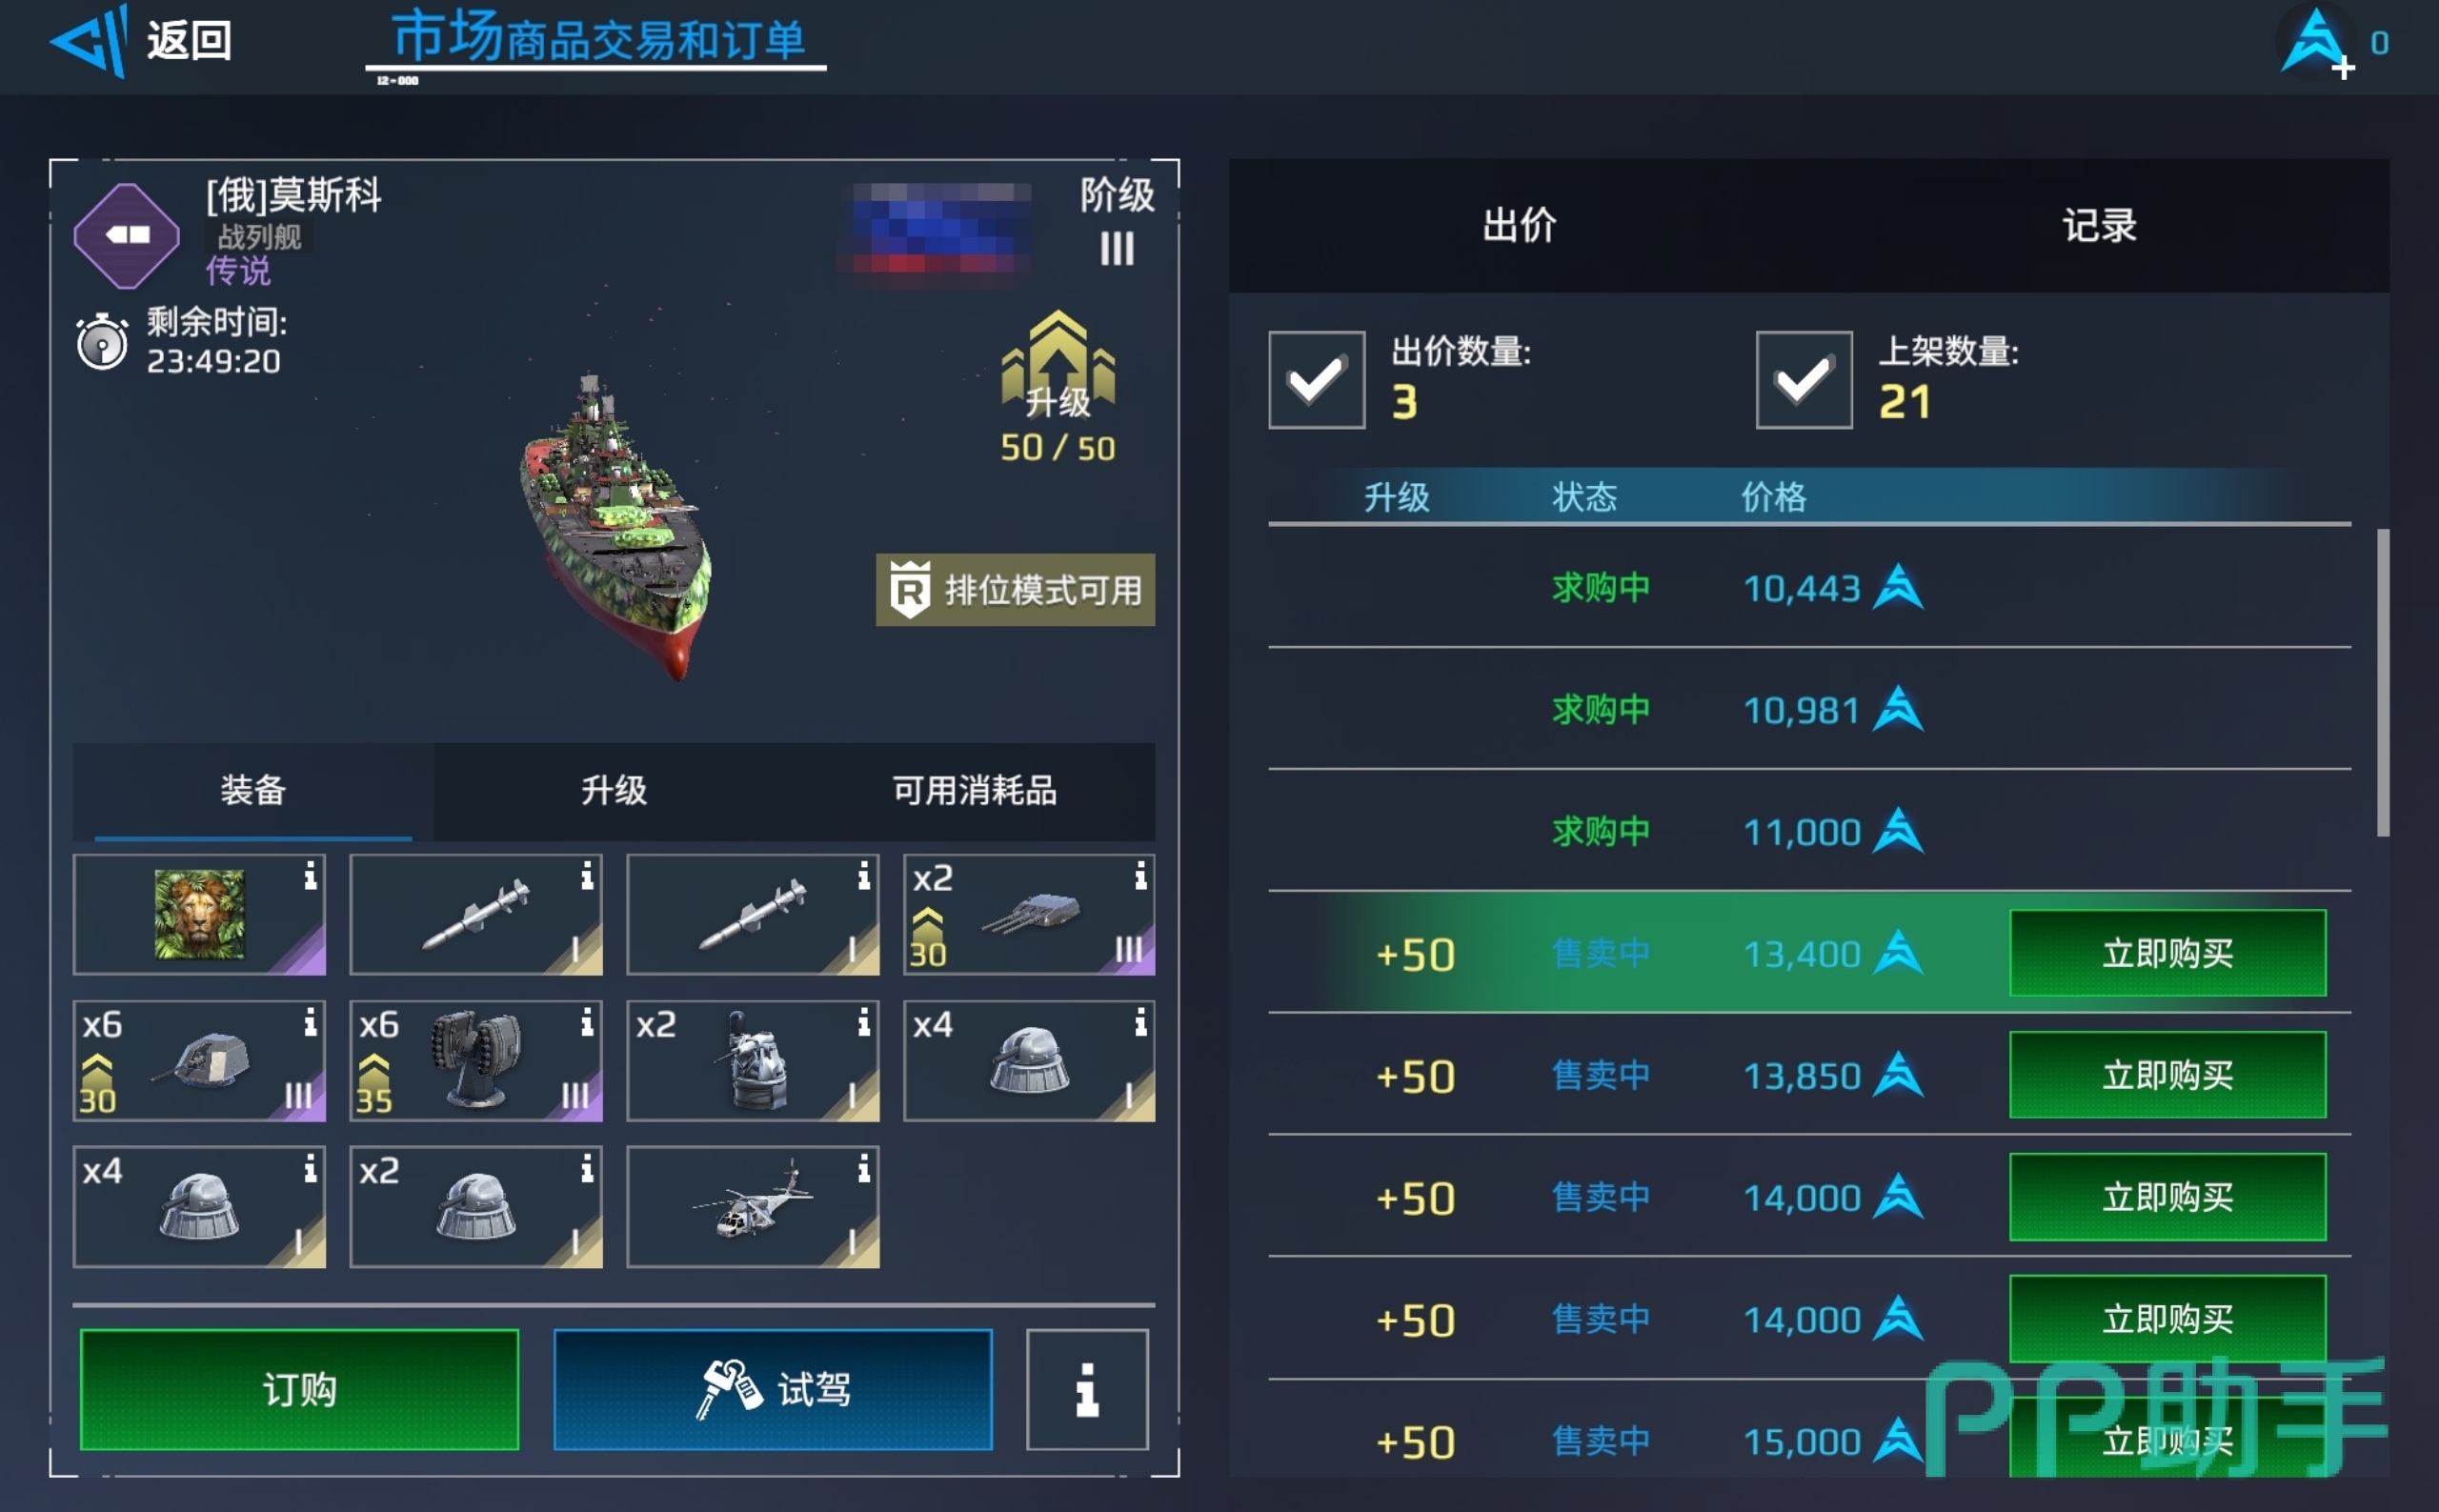2439x1512 pixels.
Task: Tap the back arrow icon
Action: pyautogui.click(x=89, y=41)
